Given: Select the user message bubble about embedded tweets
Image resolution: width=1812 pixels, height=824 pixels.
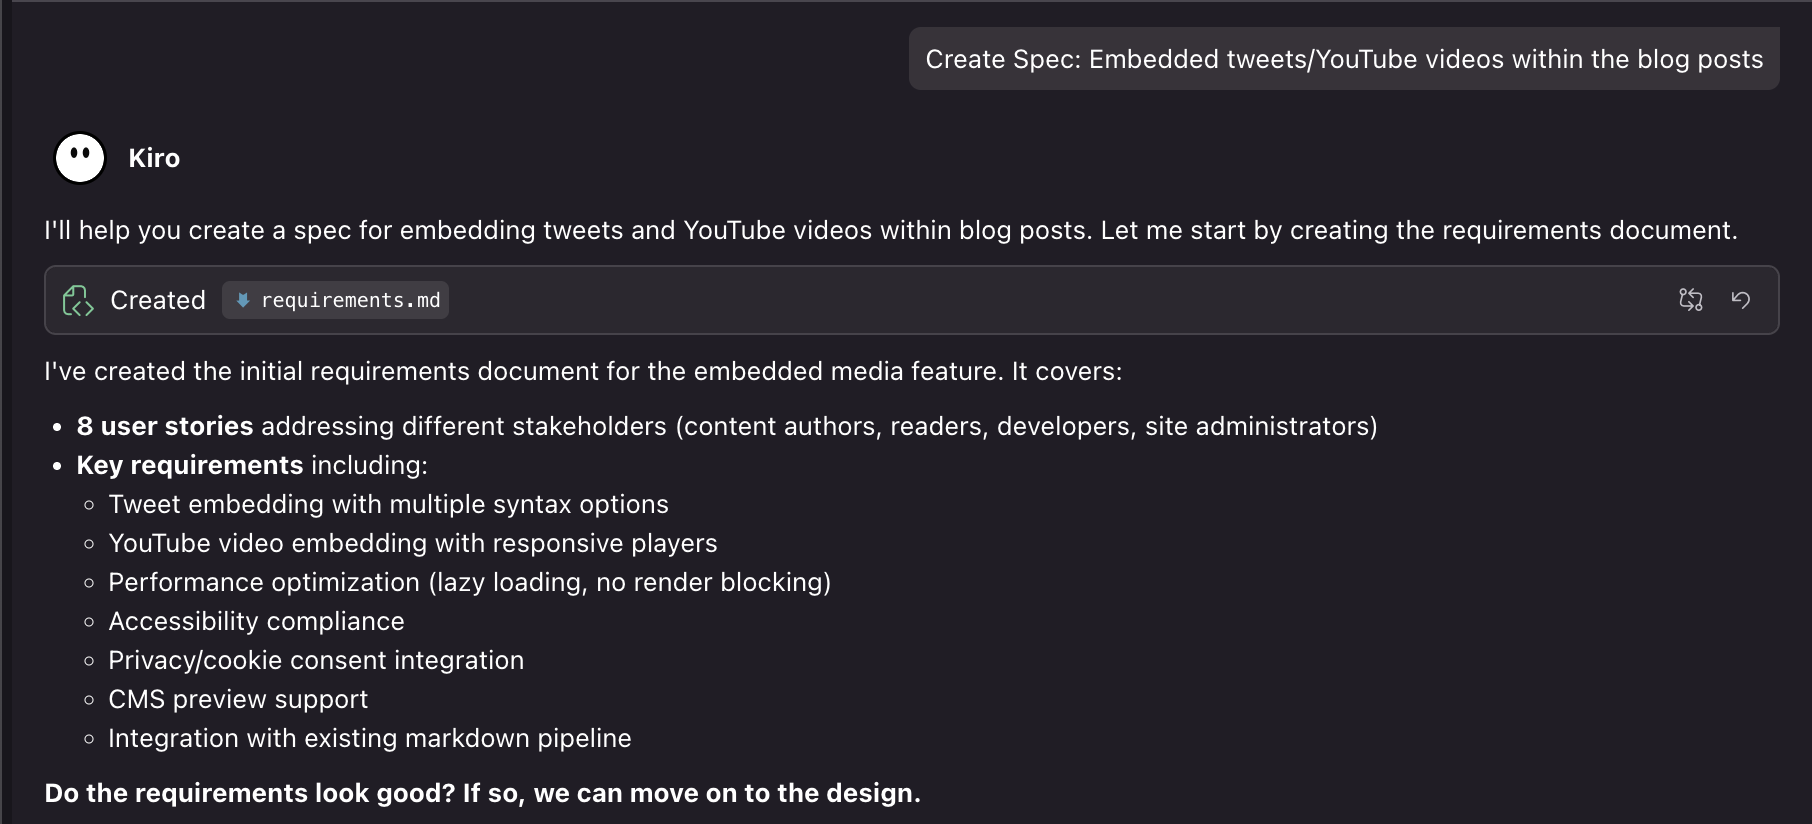Looking at the screenshot, I should coord(1344,59).
